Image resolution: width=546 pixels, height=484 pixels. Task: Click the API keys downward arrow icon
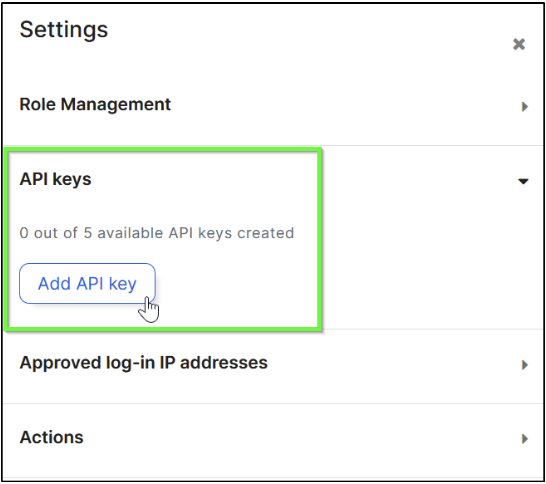(x=523, y=181)
